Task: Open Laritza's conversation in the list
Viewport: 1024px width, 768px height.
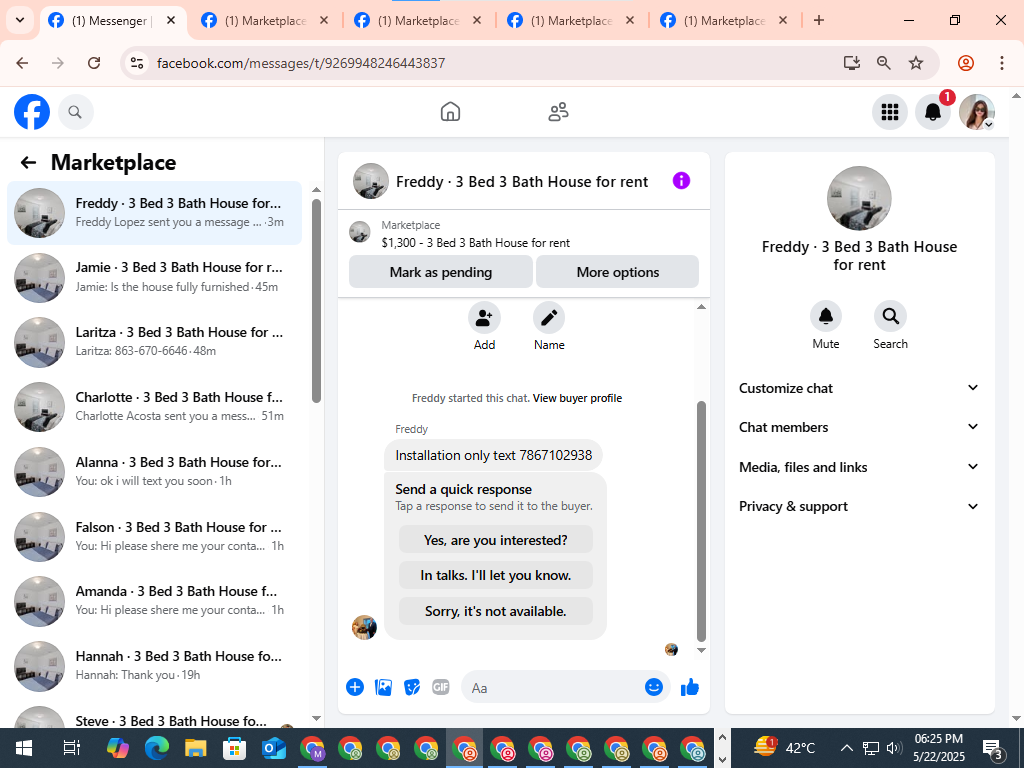Action: [x=155, y=342]
